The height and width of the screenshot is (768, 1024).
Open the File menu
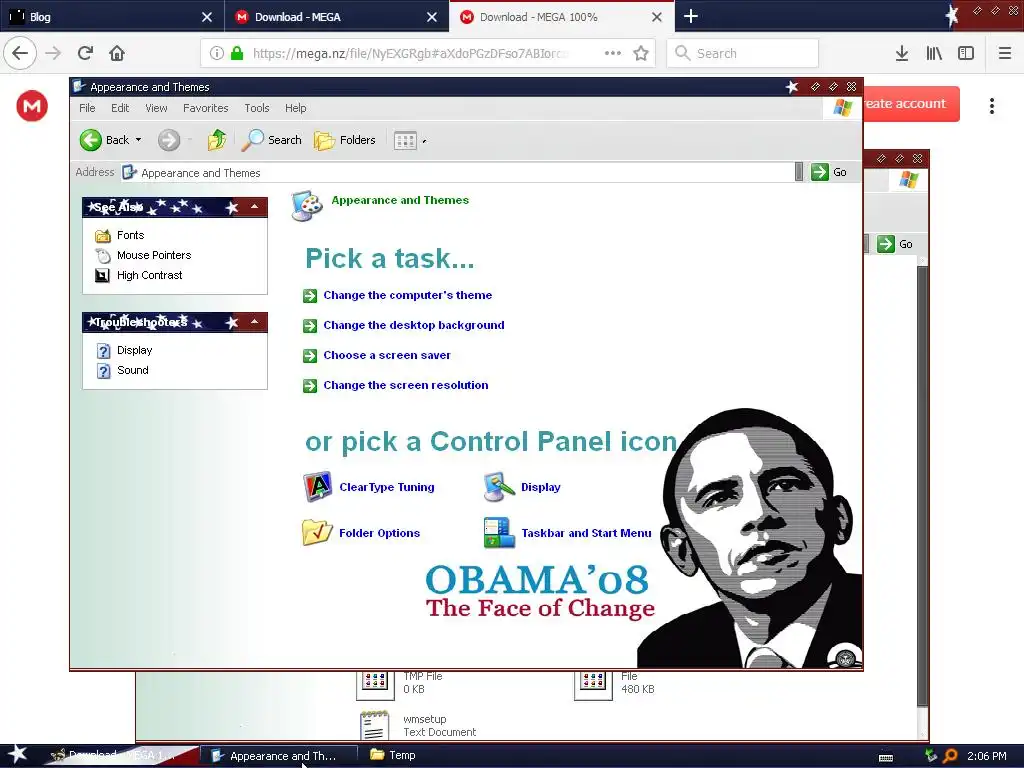click(87, 108)
